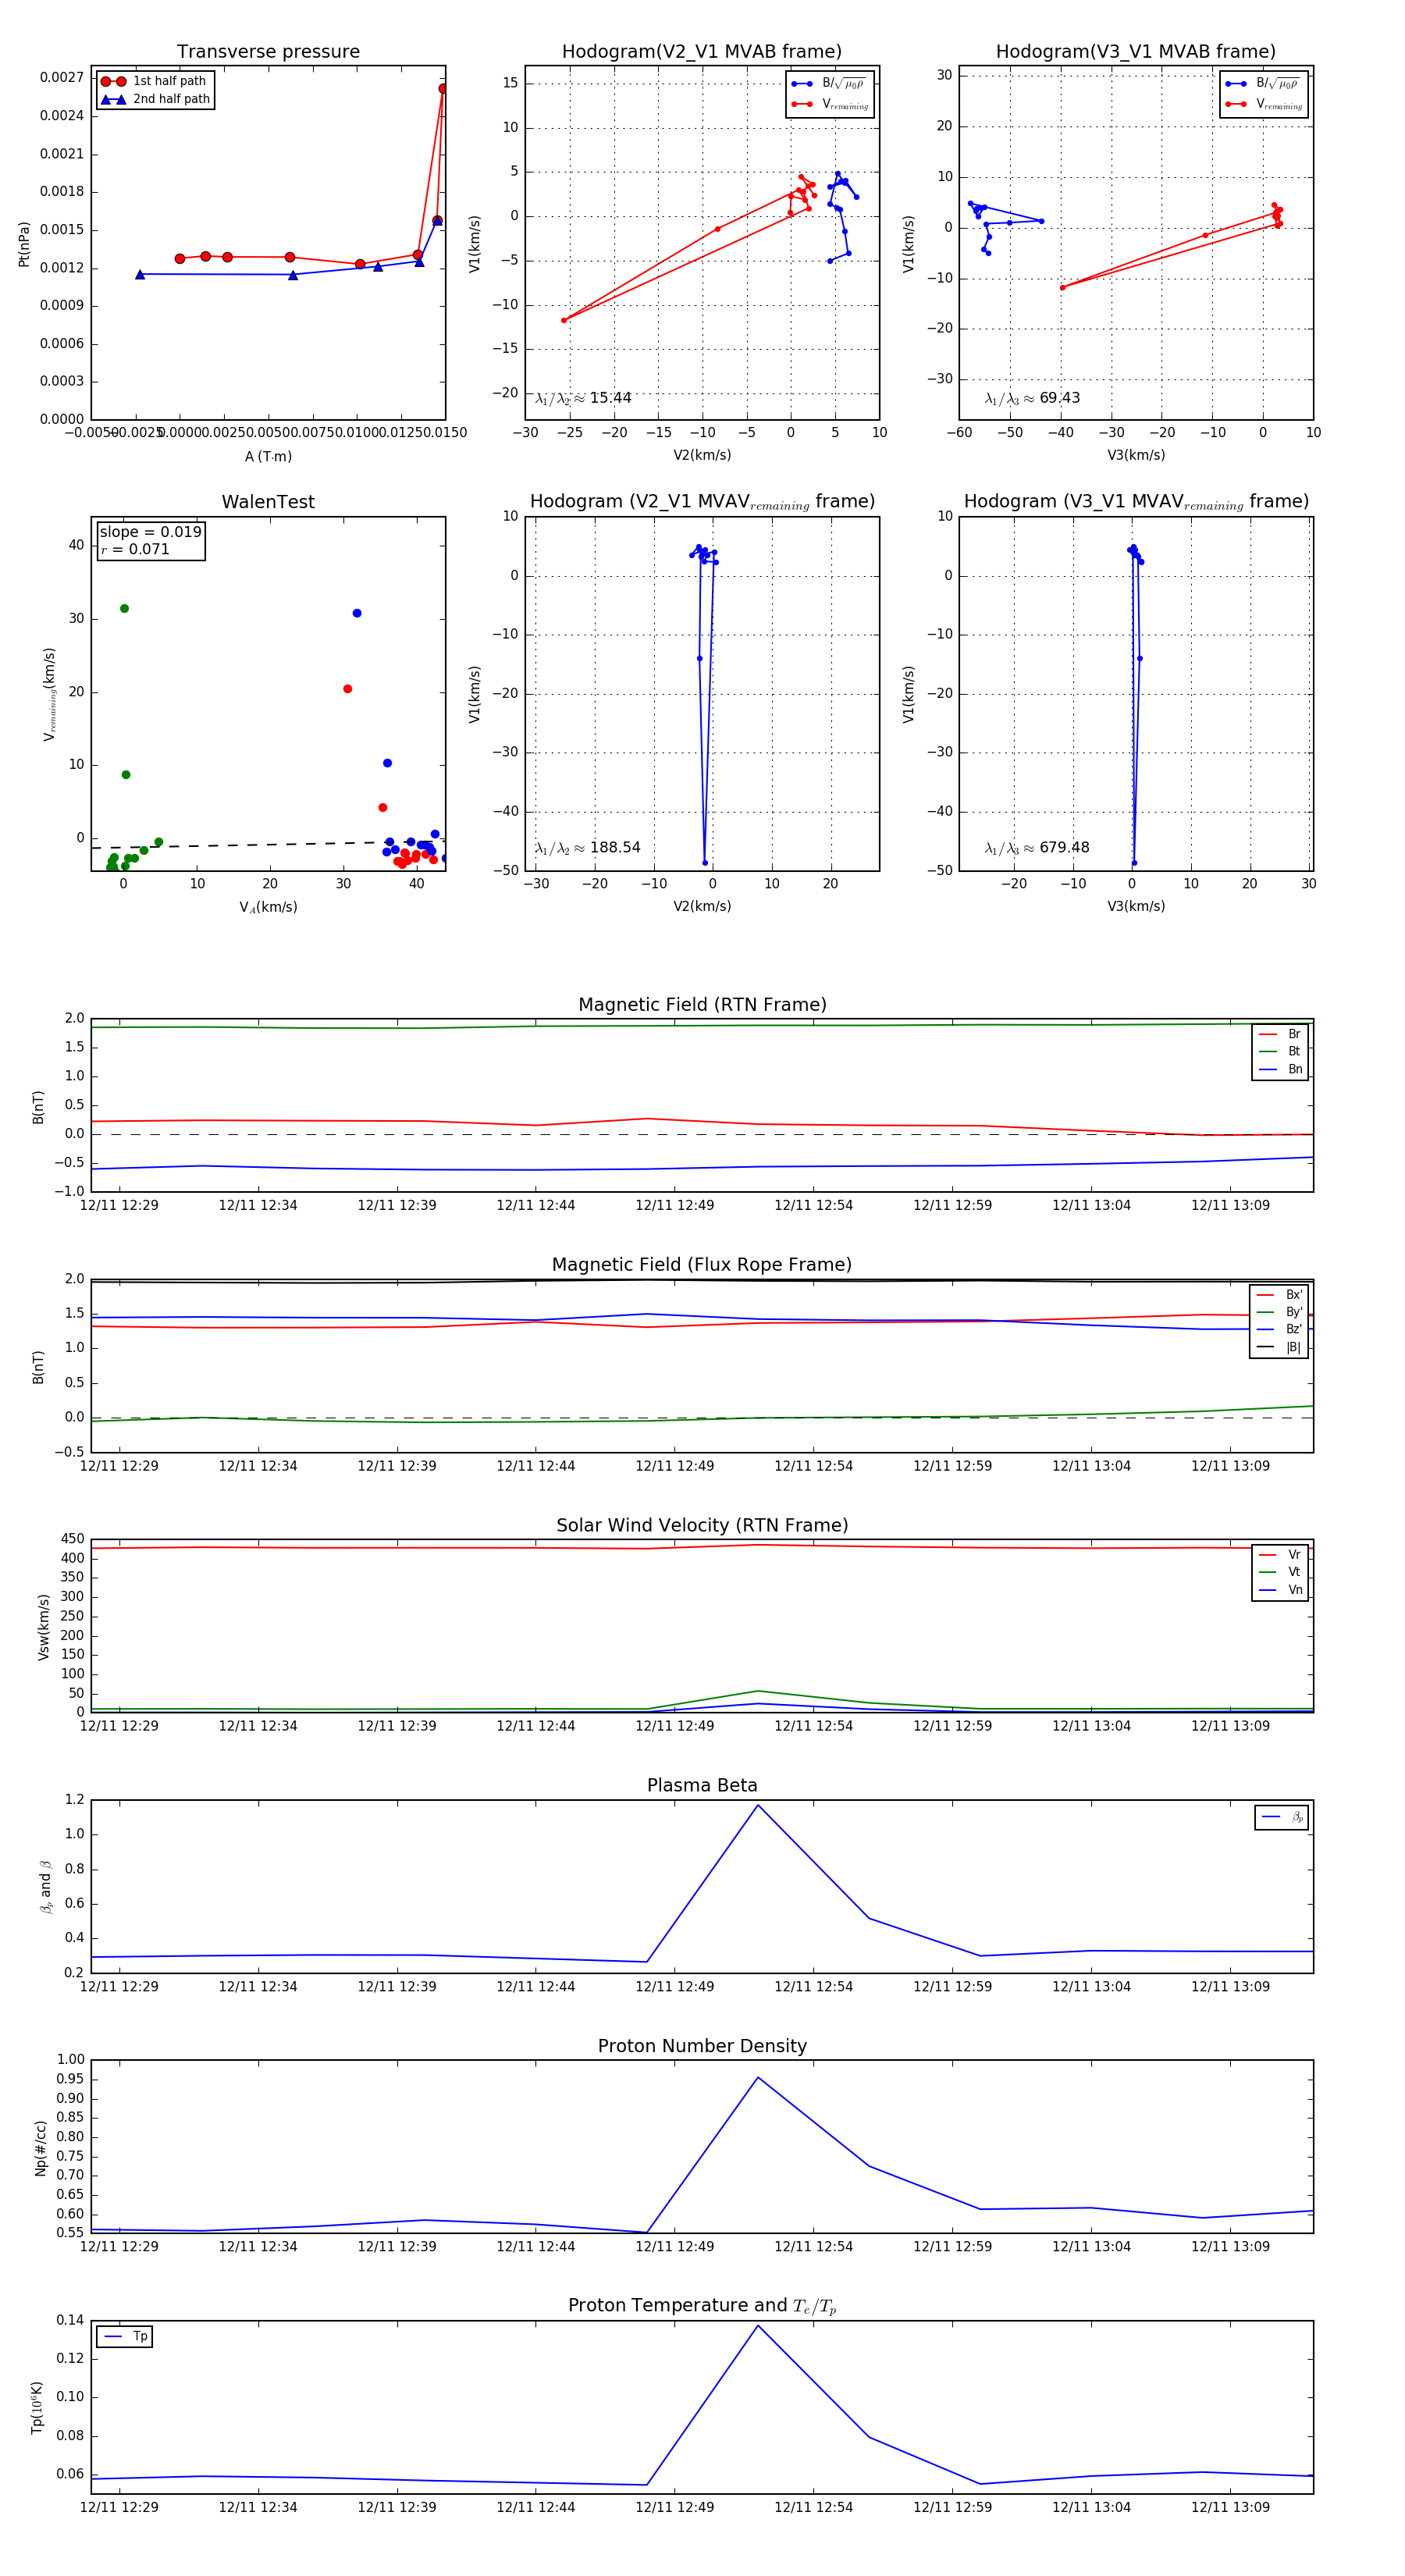This screenshot has height=2576, width=1405.
Task: Click the "Solar Wind Velocity (RTN Frame)" title
Action: coord(702,1525)
